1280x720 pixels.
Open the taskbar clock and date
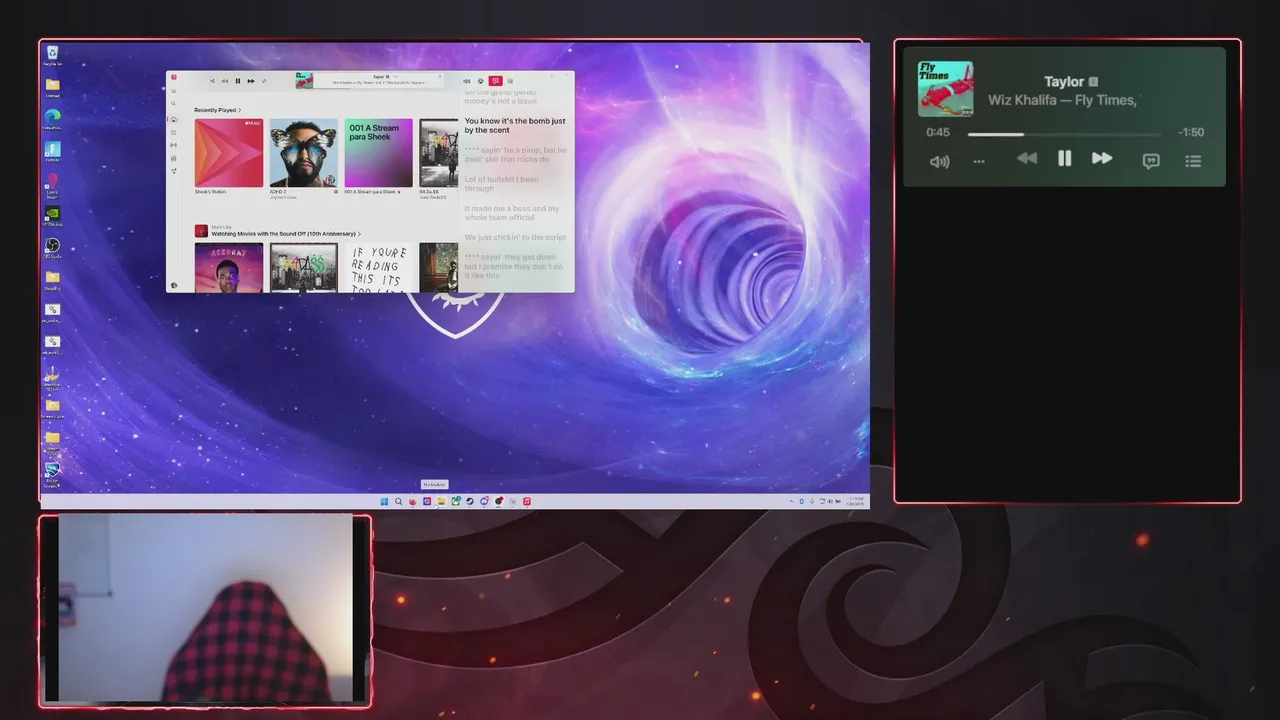pos(856,501)
